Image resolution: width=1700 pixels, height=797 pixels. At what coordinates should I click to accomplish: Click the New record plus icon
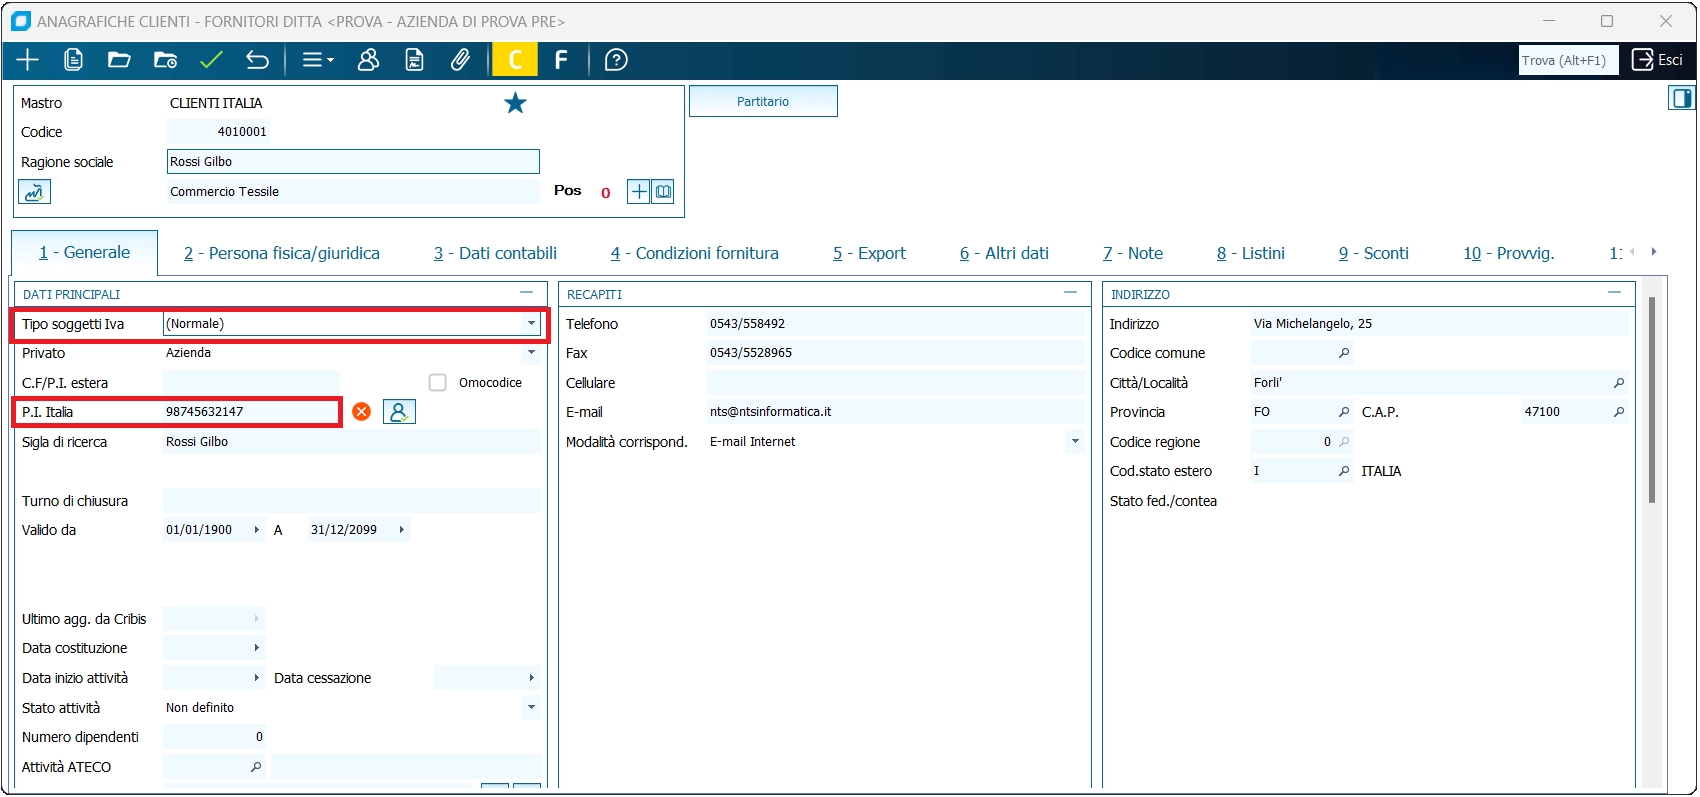(28, 60)
